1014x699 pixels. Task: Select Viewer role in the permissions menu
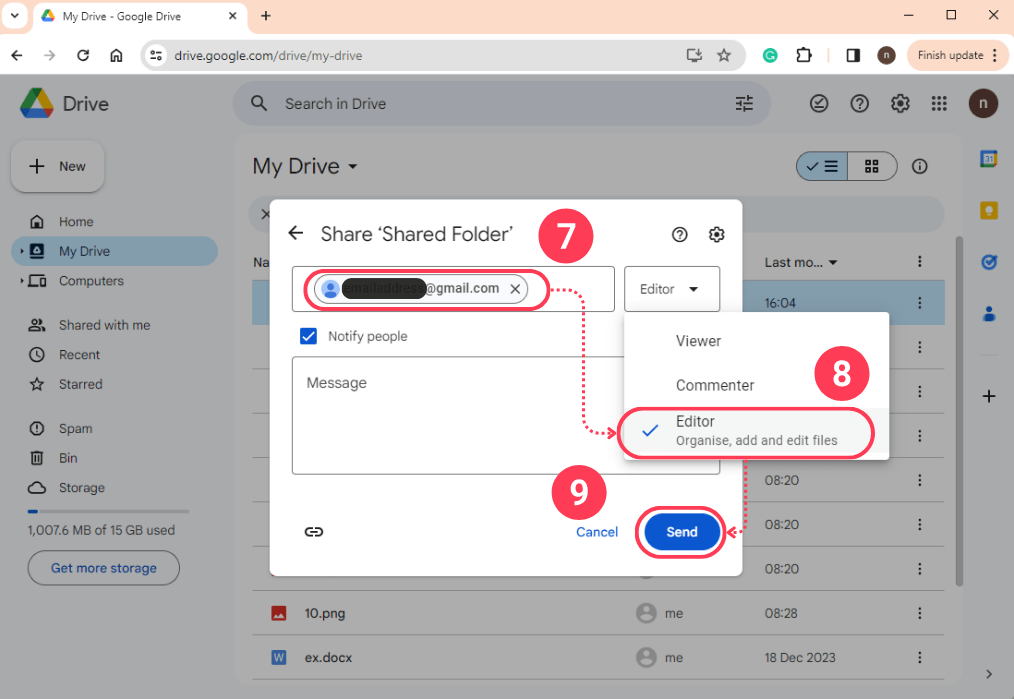pyautogui.click(x=697, y=340)
